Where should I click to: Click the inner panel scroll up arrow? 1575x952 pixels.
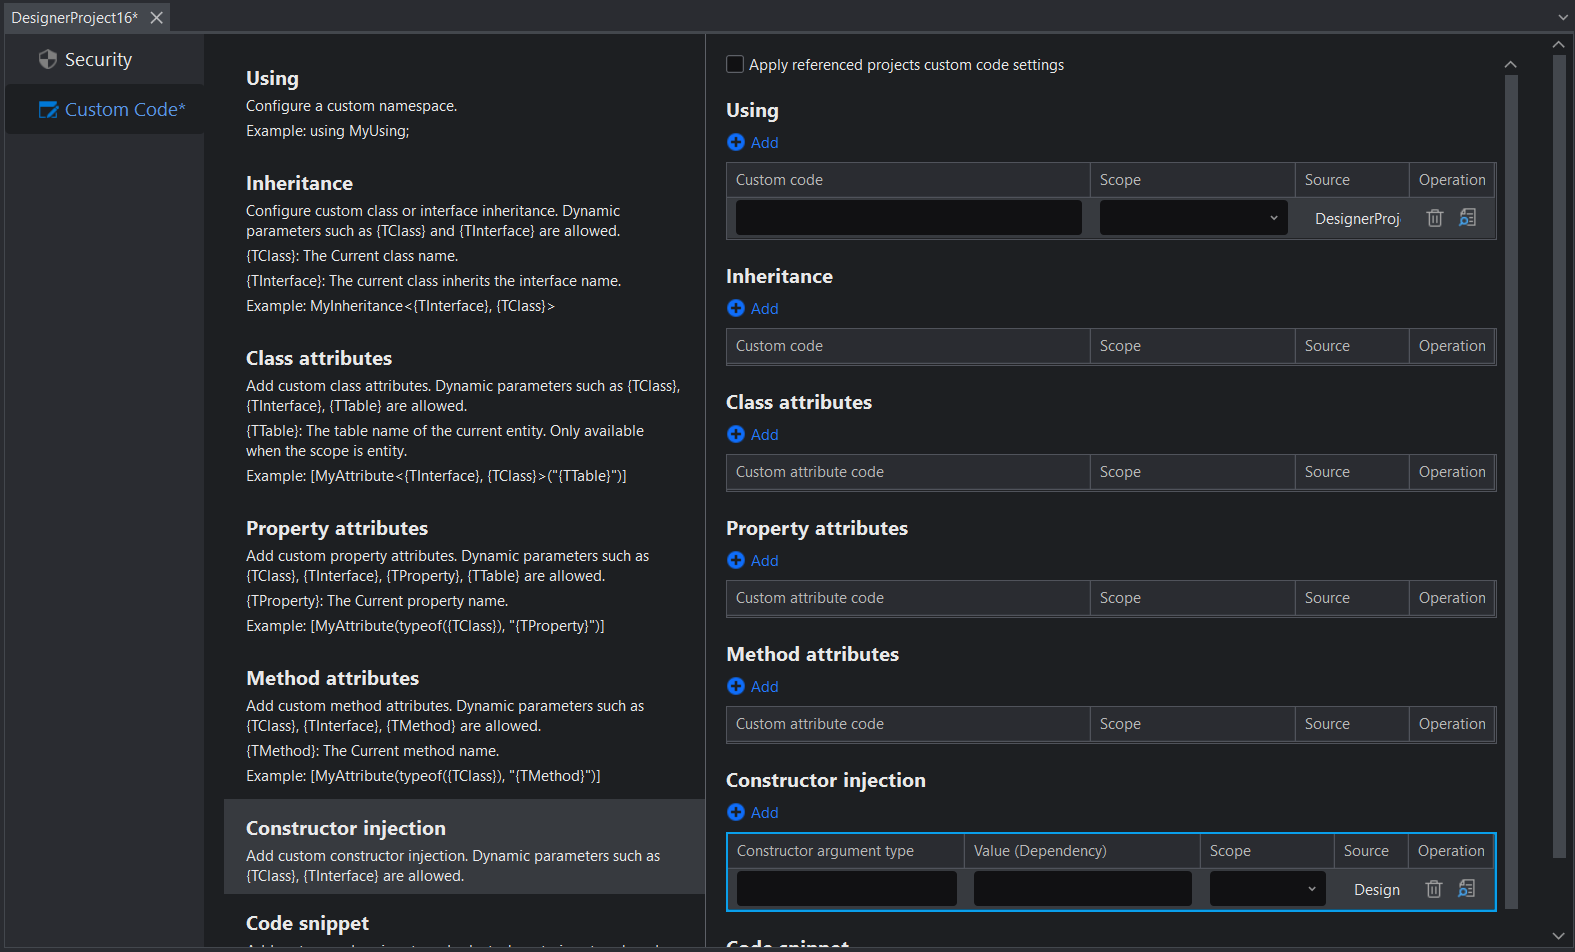pos(1510,65)
